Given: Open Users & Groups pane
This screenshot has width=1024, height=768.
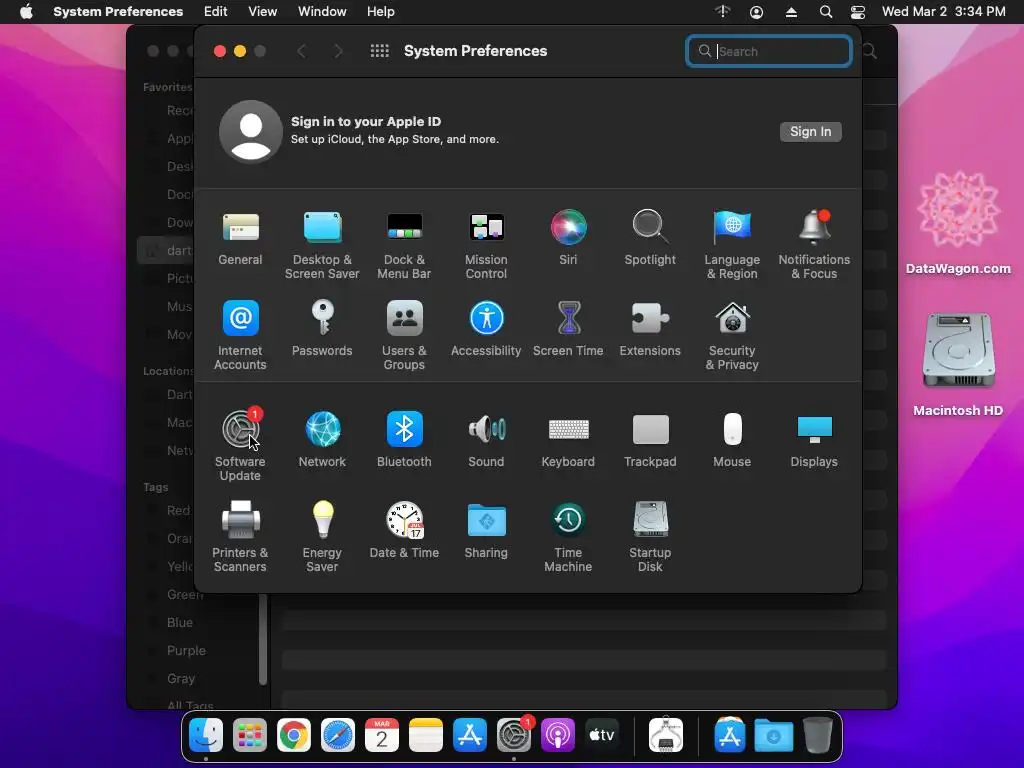Looking at the screenshot, I should 404,336.
